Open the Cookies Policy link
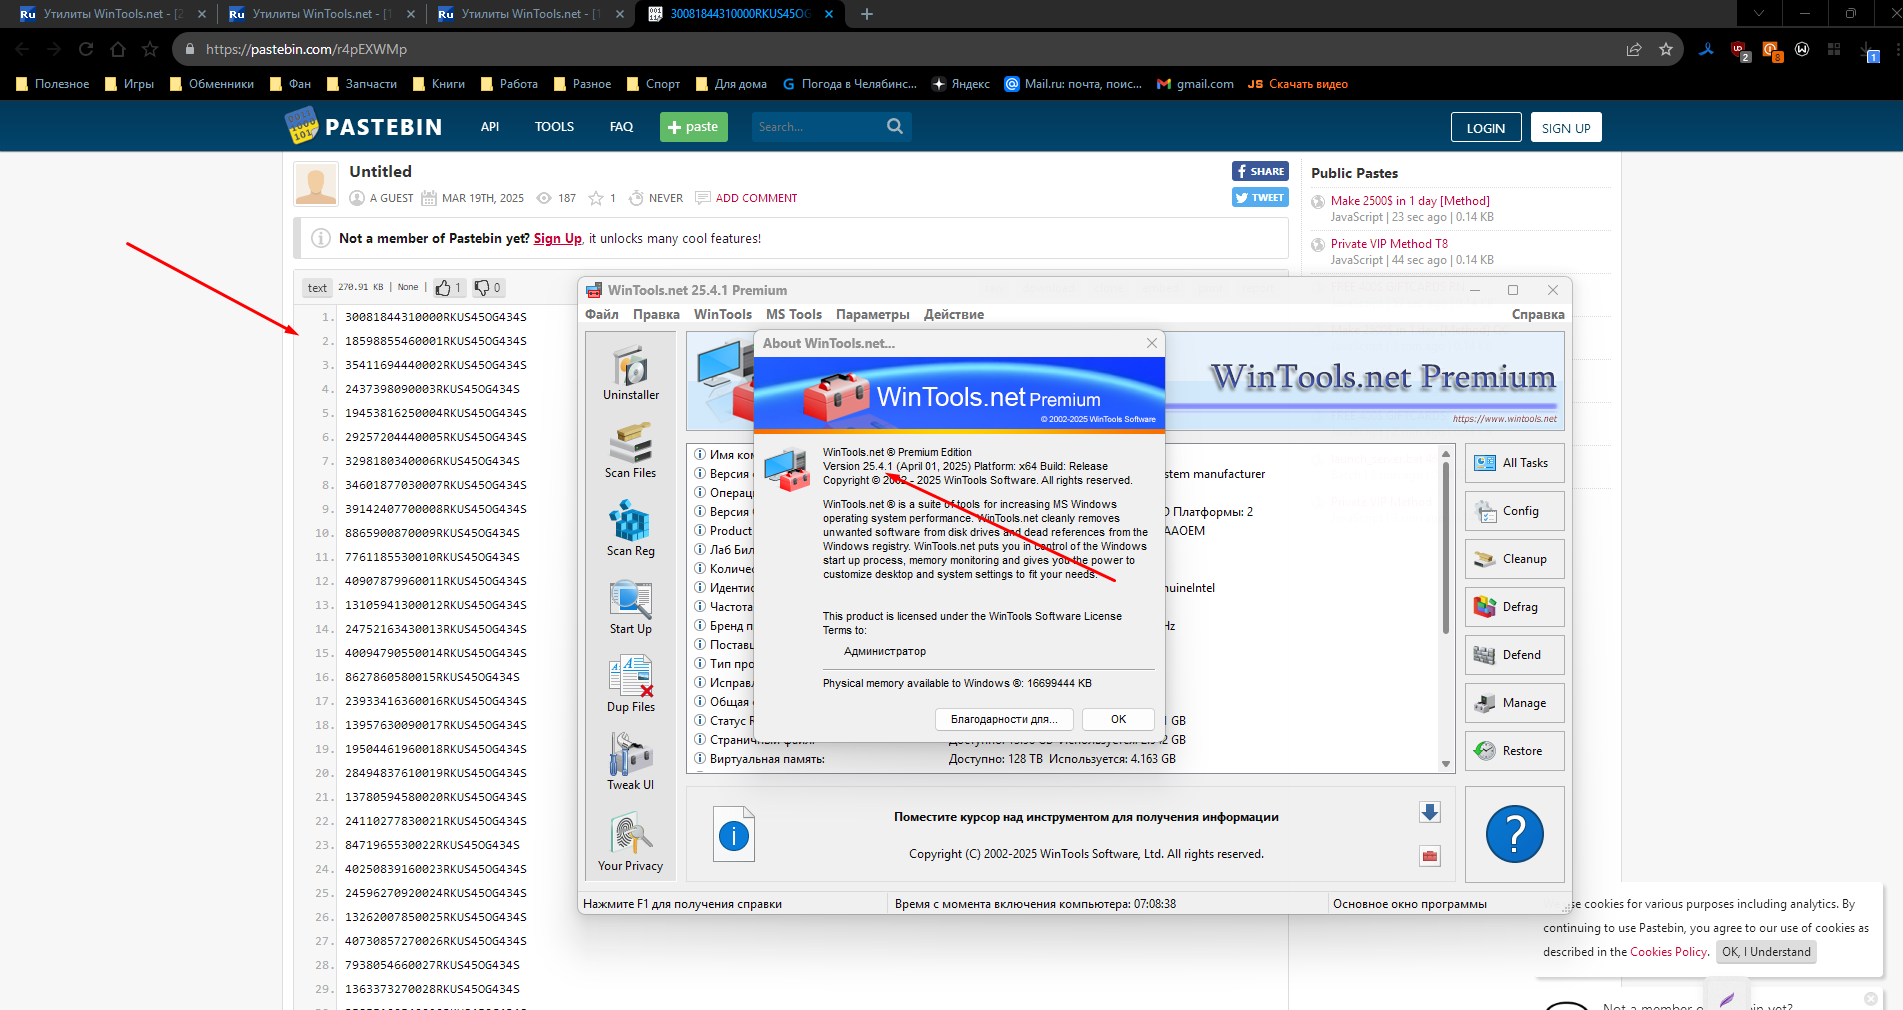This screenshot has width=1903, height=1010. (1668, 952)
